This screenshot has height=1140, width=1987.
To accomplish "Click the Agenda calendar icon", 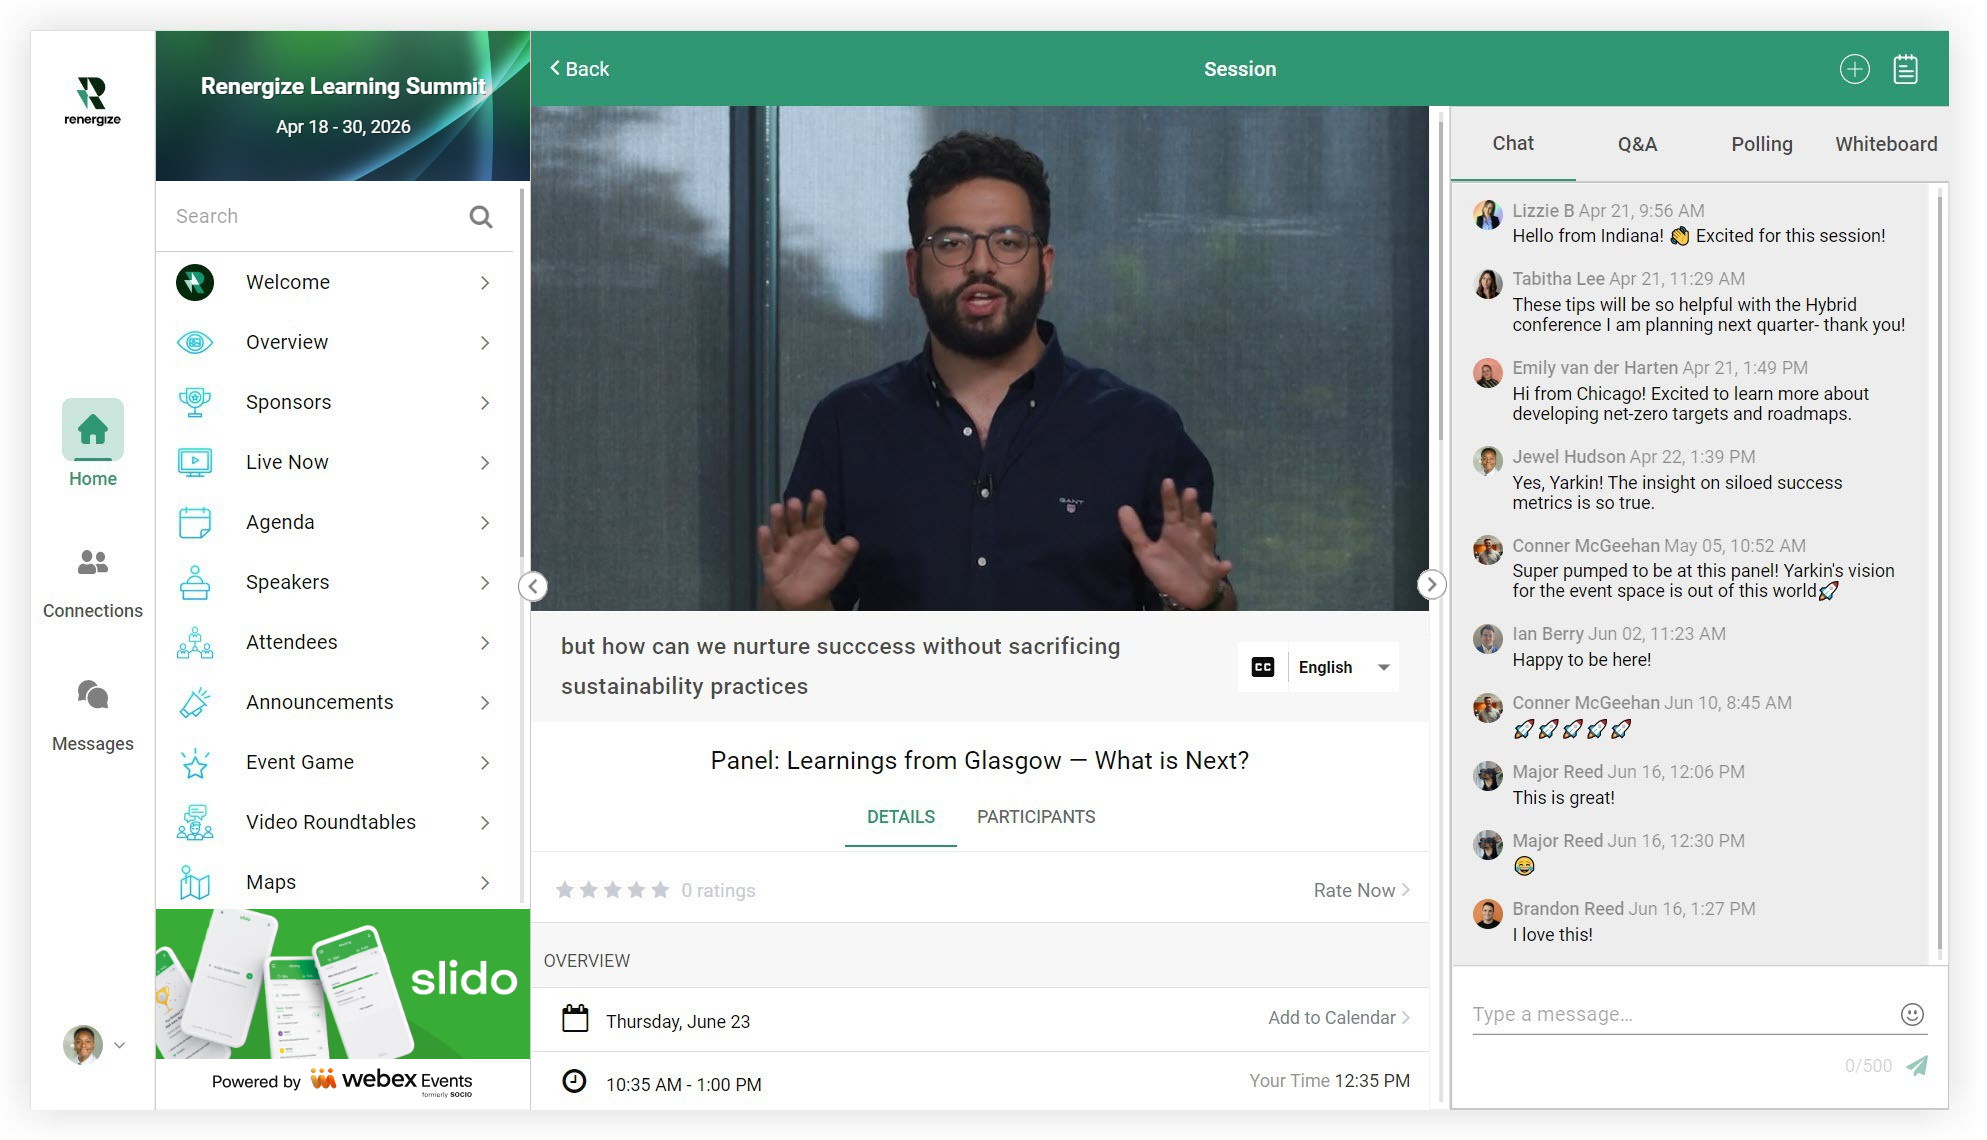I will (x=195, y=523).
